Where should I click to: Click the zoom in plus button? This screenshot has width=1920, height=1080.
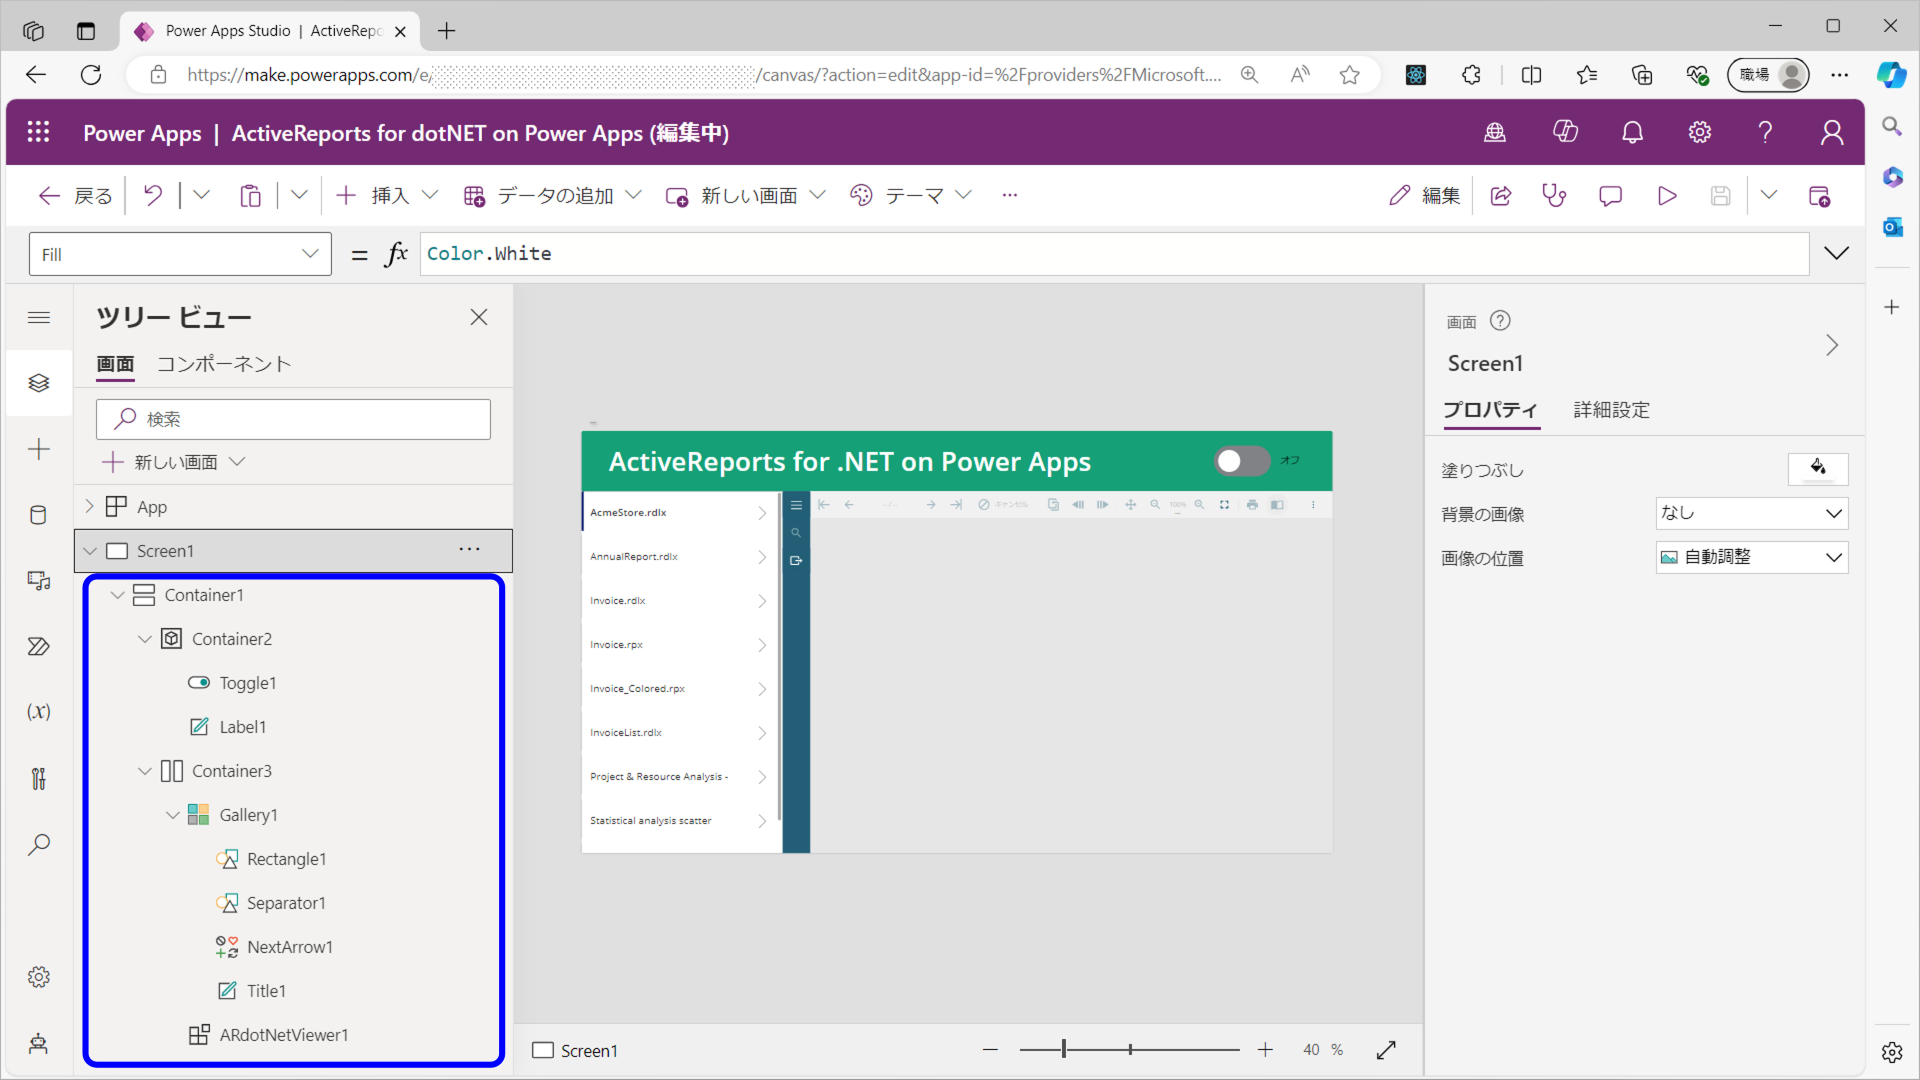[x=1265, y=1050]
